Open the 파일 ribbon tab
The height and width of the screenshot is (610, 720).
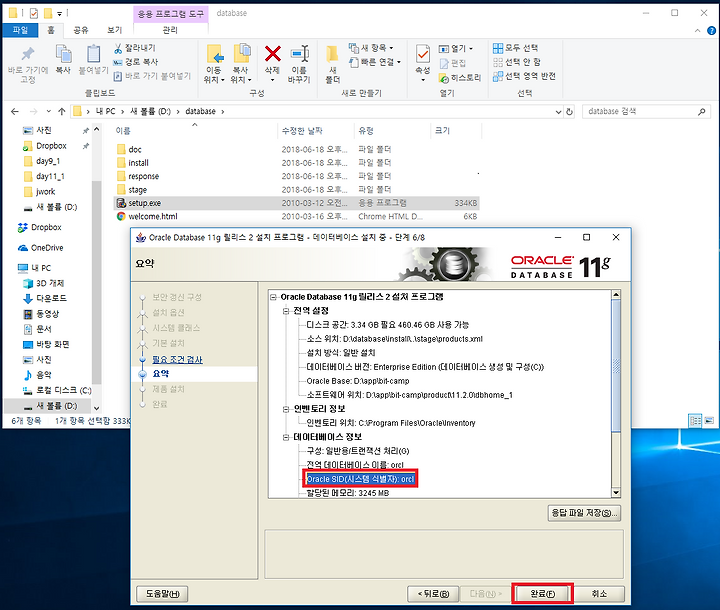[x=20, y=30]
